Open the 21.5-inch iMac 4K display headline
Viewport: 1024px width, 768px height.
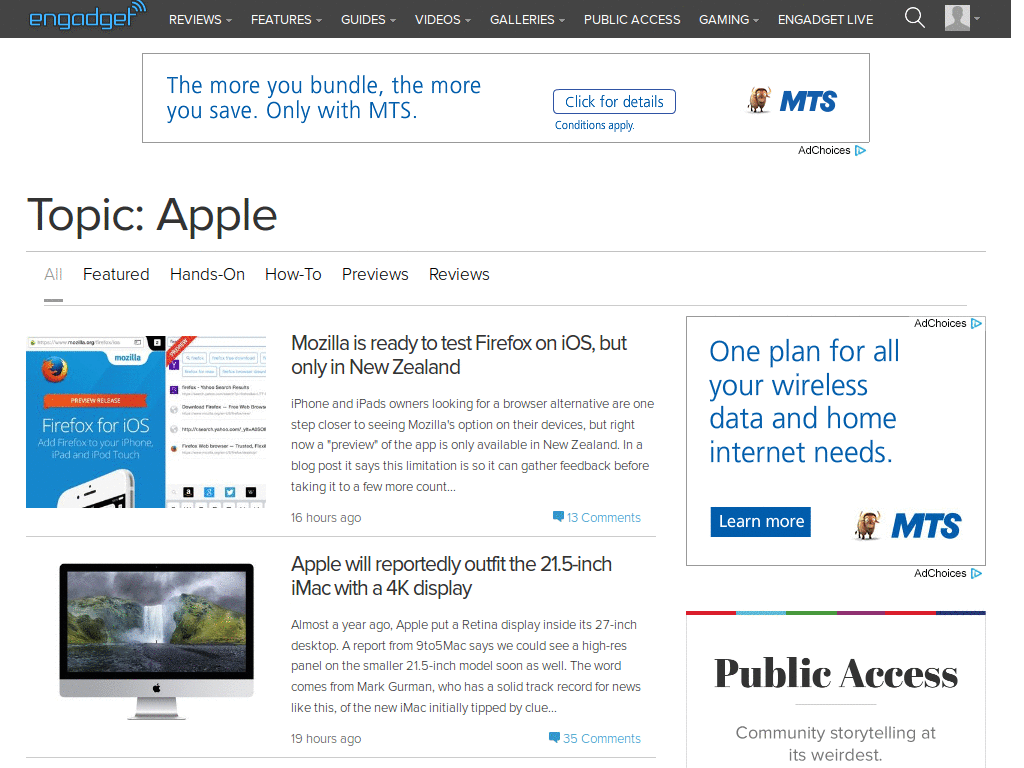point(451,576)
